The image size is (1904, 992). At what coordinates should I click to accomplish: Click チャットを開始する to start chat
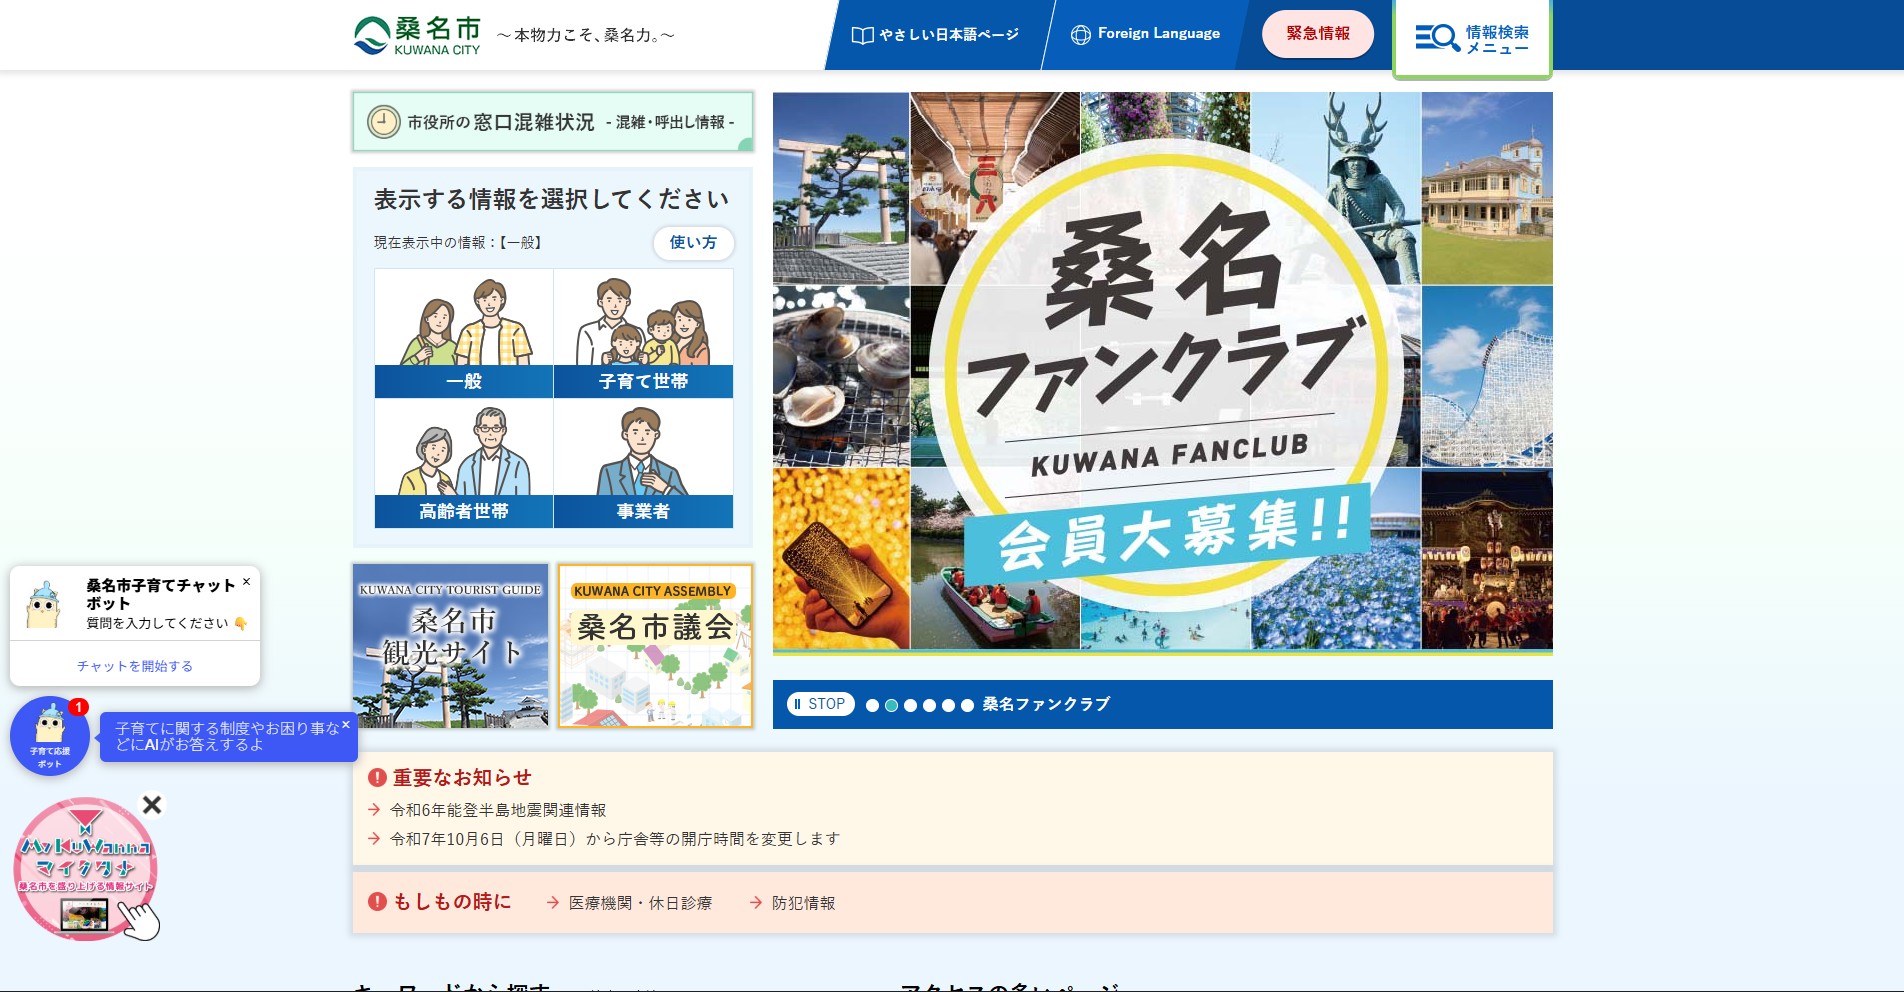(x=135, y=666)
